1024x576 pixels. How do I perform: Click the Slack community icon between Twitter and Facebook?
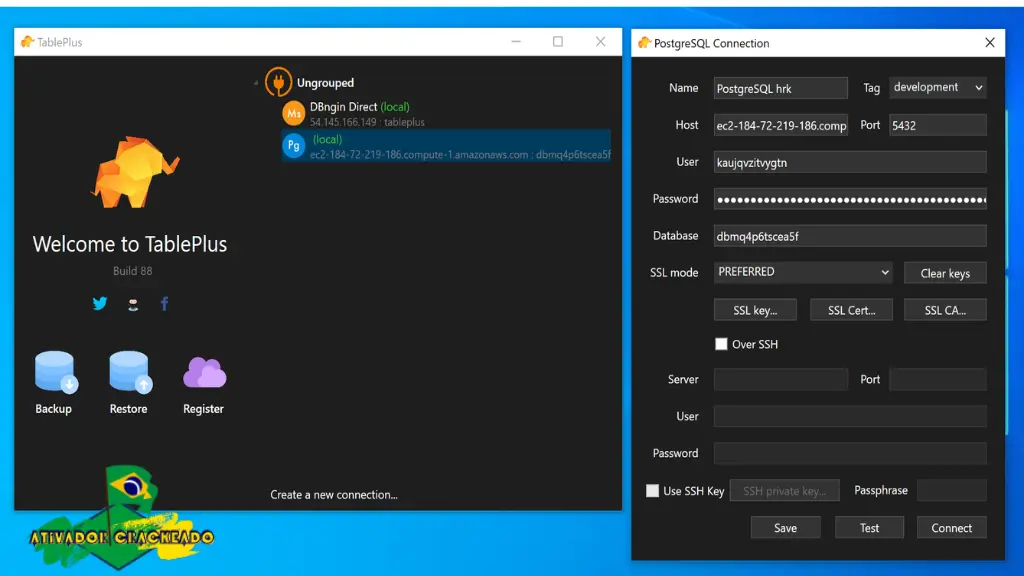[133, 304]
